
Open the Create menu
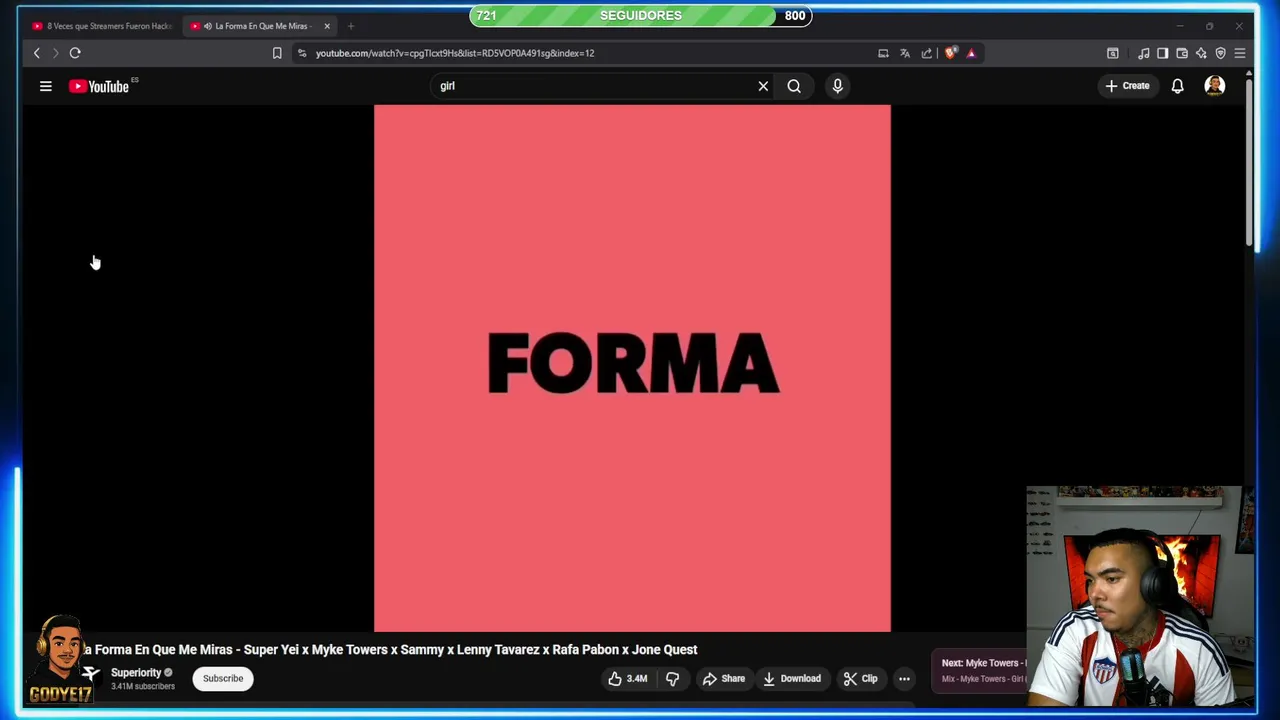(1127, 86)
